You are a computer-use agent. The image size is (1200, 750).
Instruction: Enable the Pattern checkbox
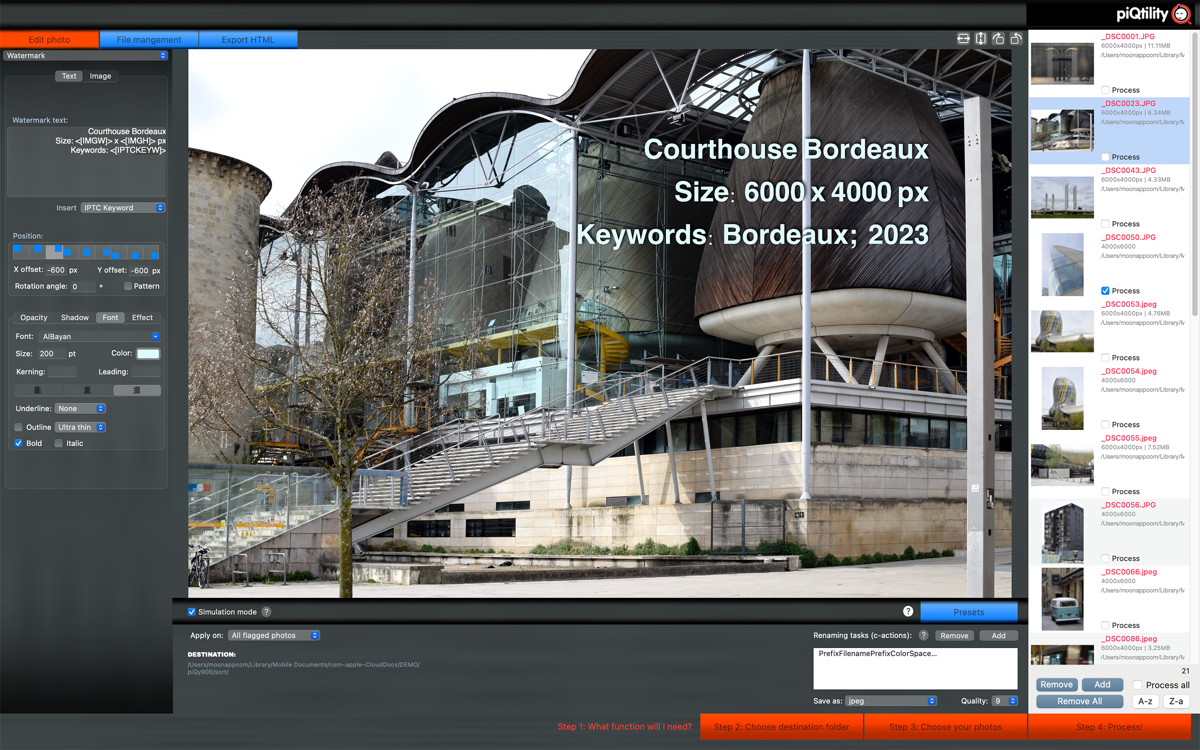(x=128, y=286)
